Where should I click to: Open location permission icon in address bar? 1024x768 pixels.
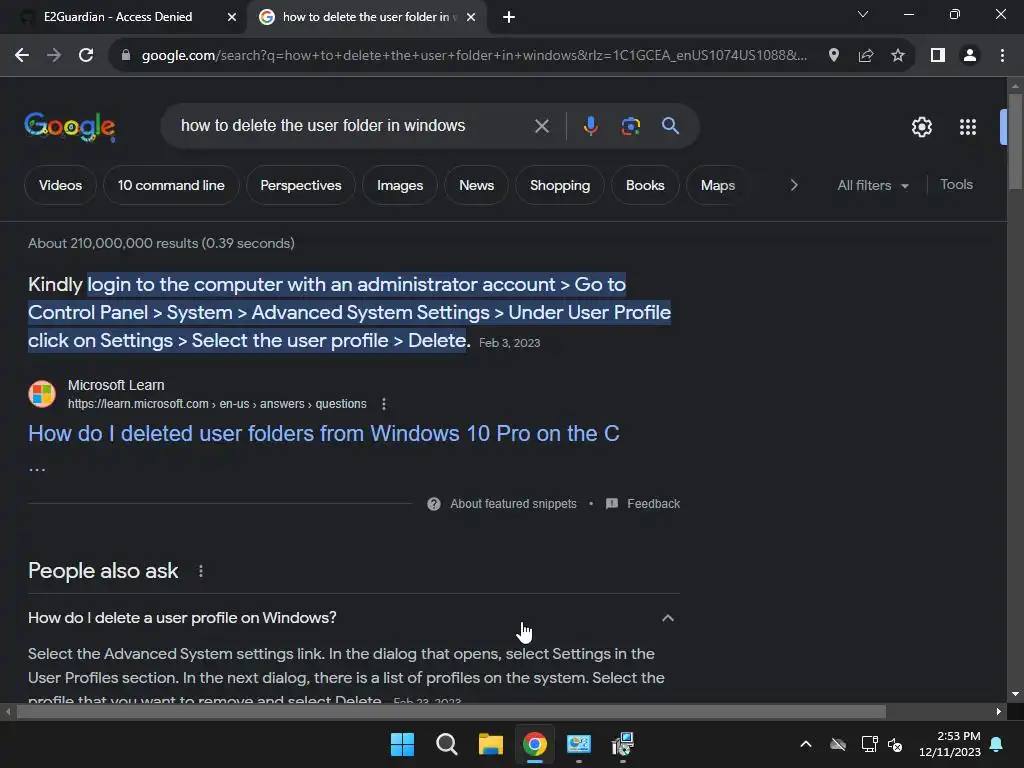tap(833, 56)
